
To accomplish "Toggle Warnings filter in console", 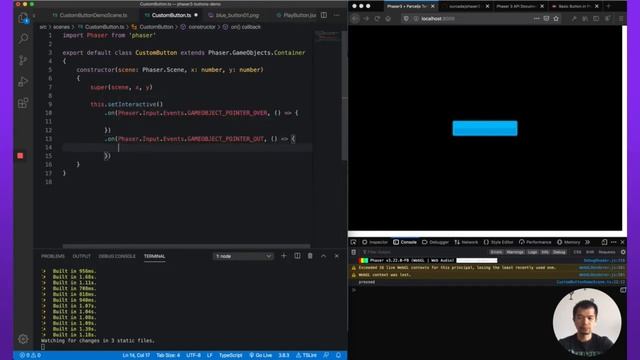I will coord(515,252).
